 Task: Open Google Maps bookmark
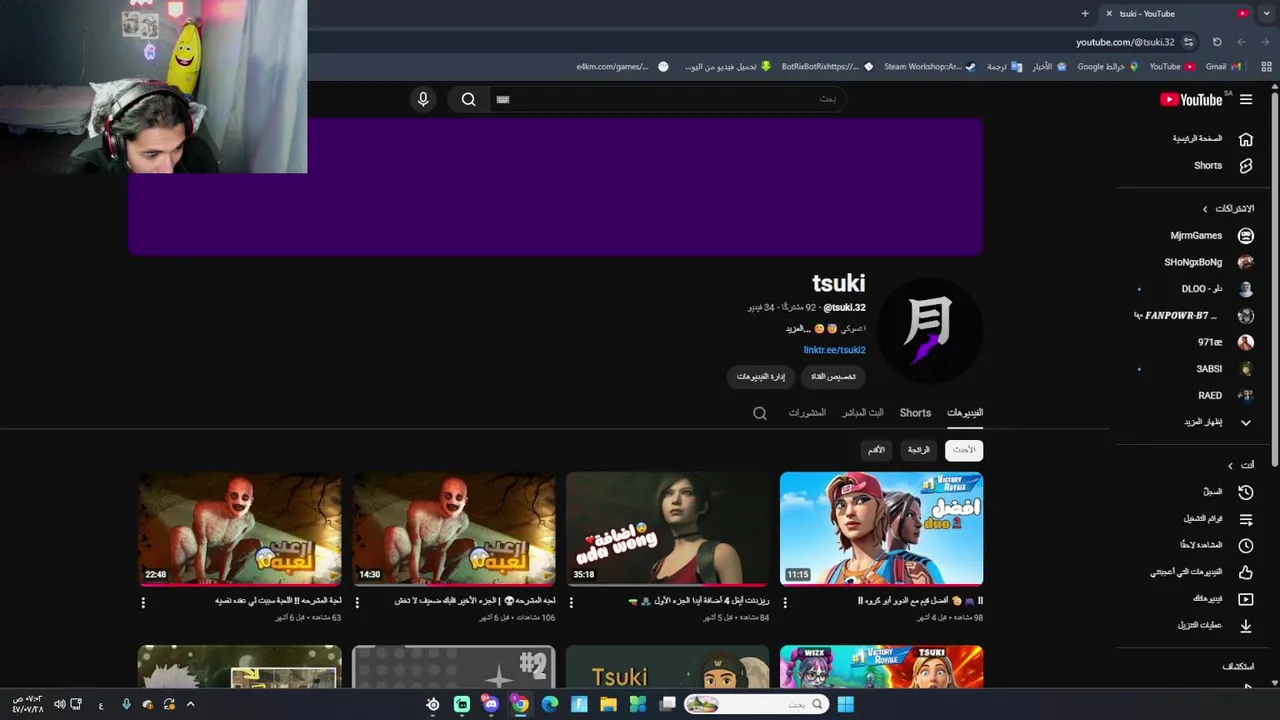(1108, 66)
